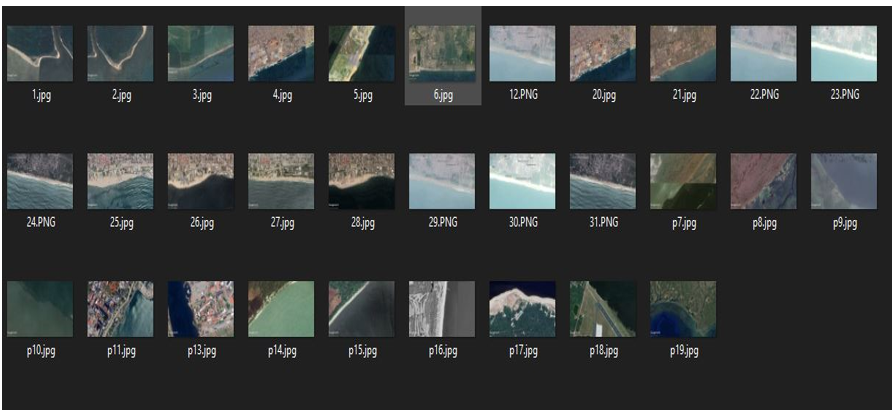
Task: Click the highlighted 6.jpg thumbnail
Action: (x=442, y=53)
